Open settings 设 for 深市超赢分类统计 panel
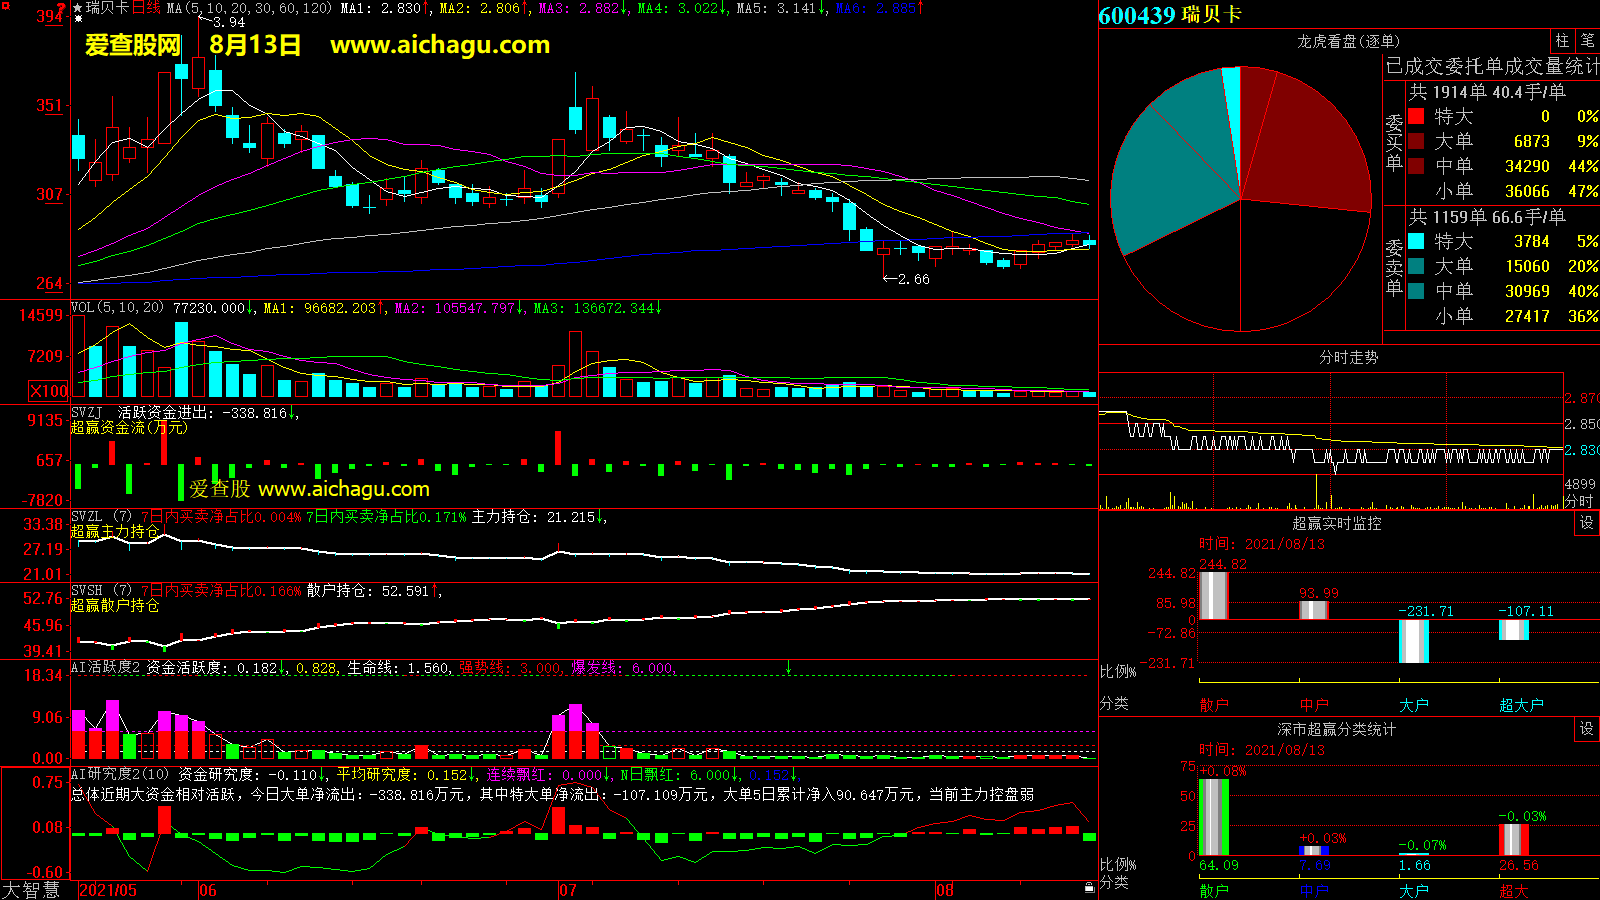The width and height of the screenshot is (1600, 900). tap(1586, 729)
